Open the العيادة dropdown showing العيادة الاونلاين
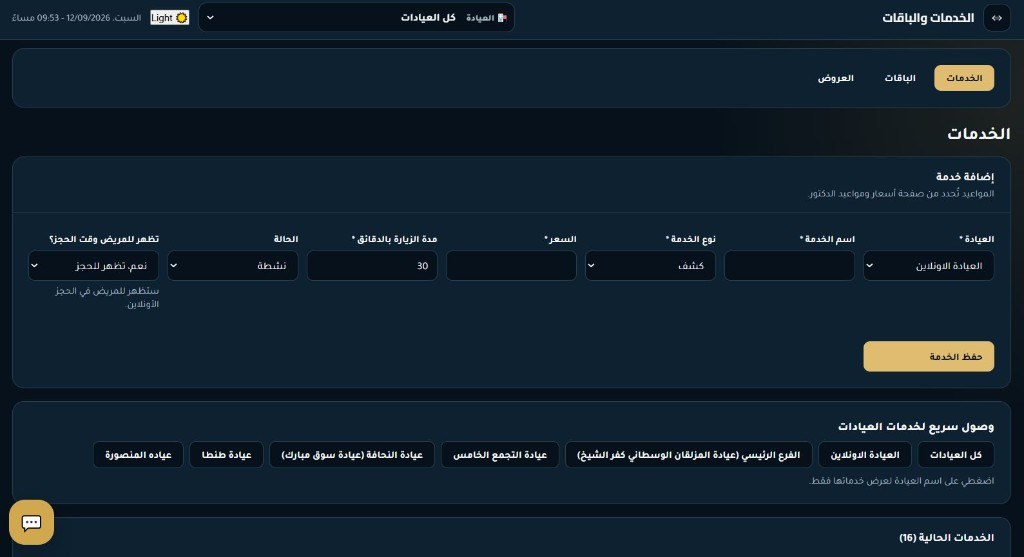Image resolution: width=1024 pixels, height=557 pixels. click(929, 266)
